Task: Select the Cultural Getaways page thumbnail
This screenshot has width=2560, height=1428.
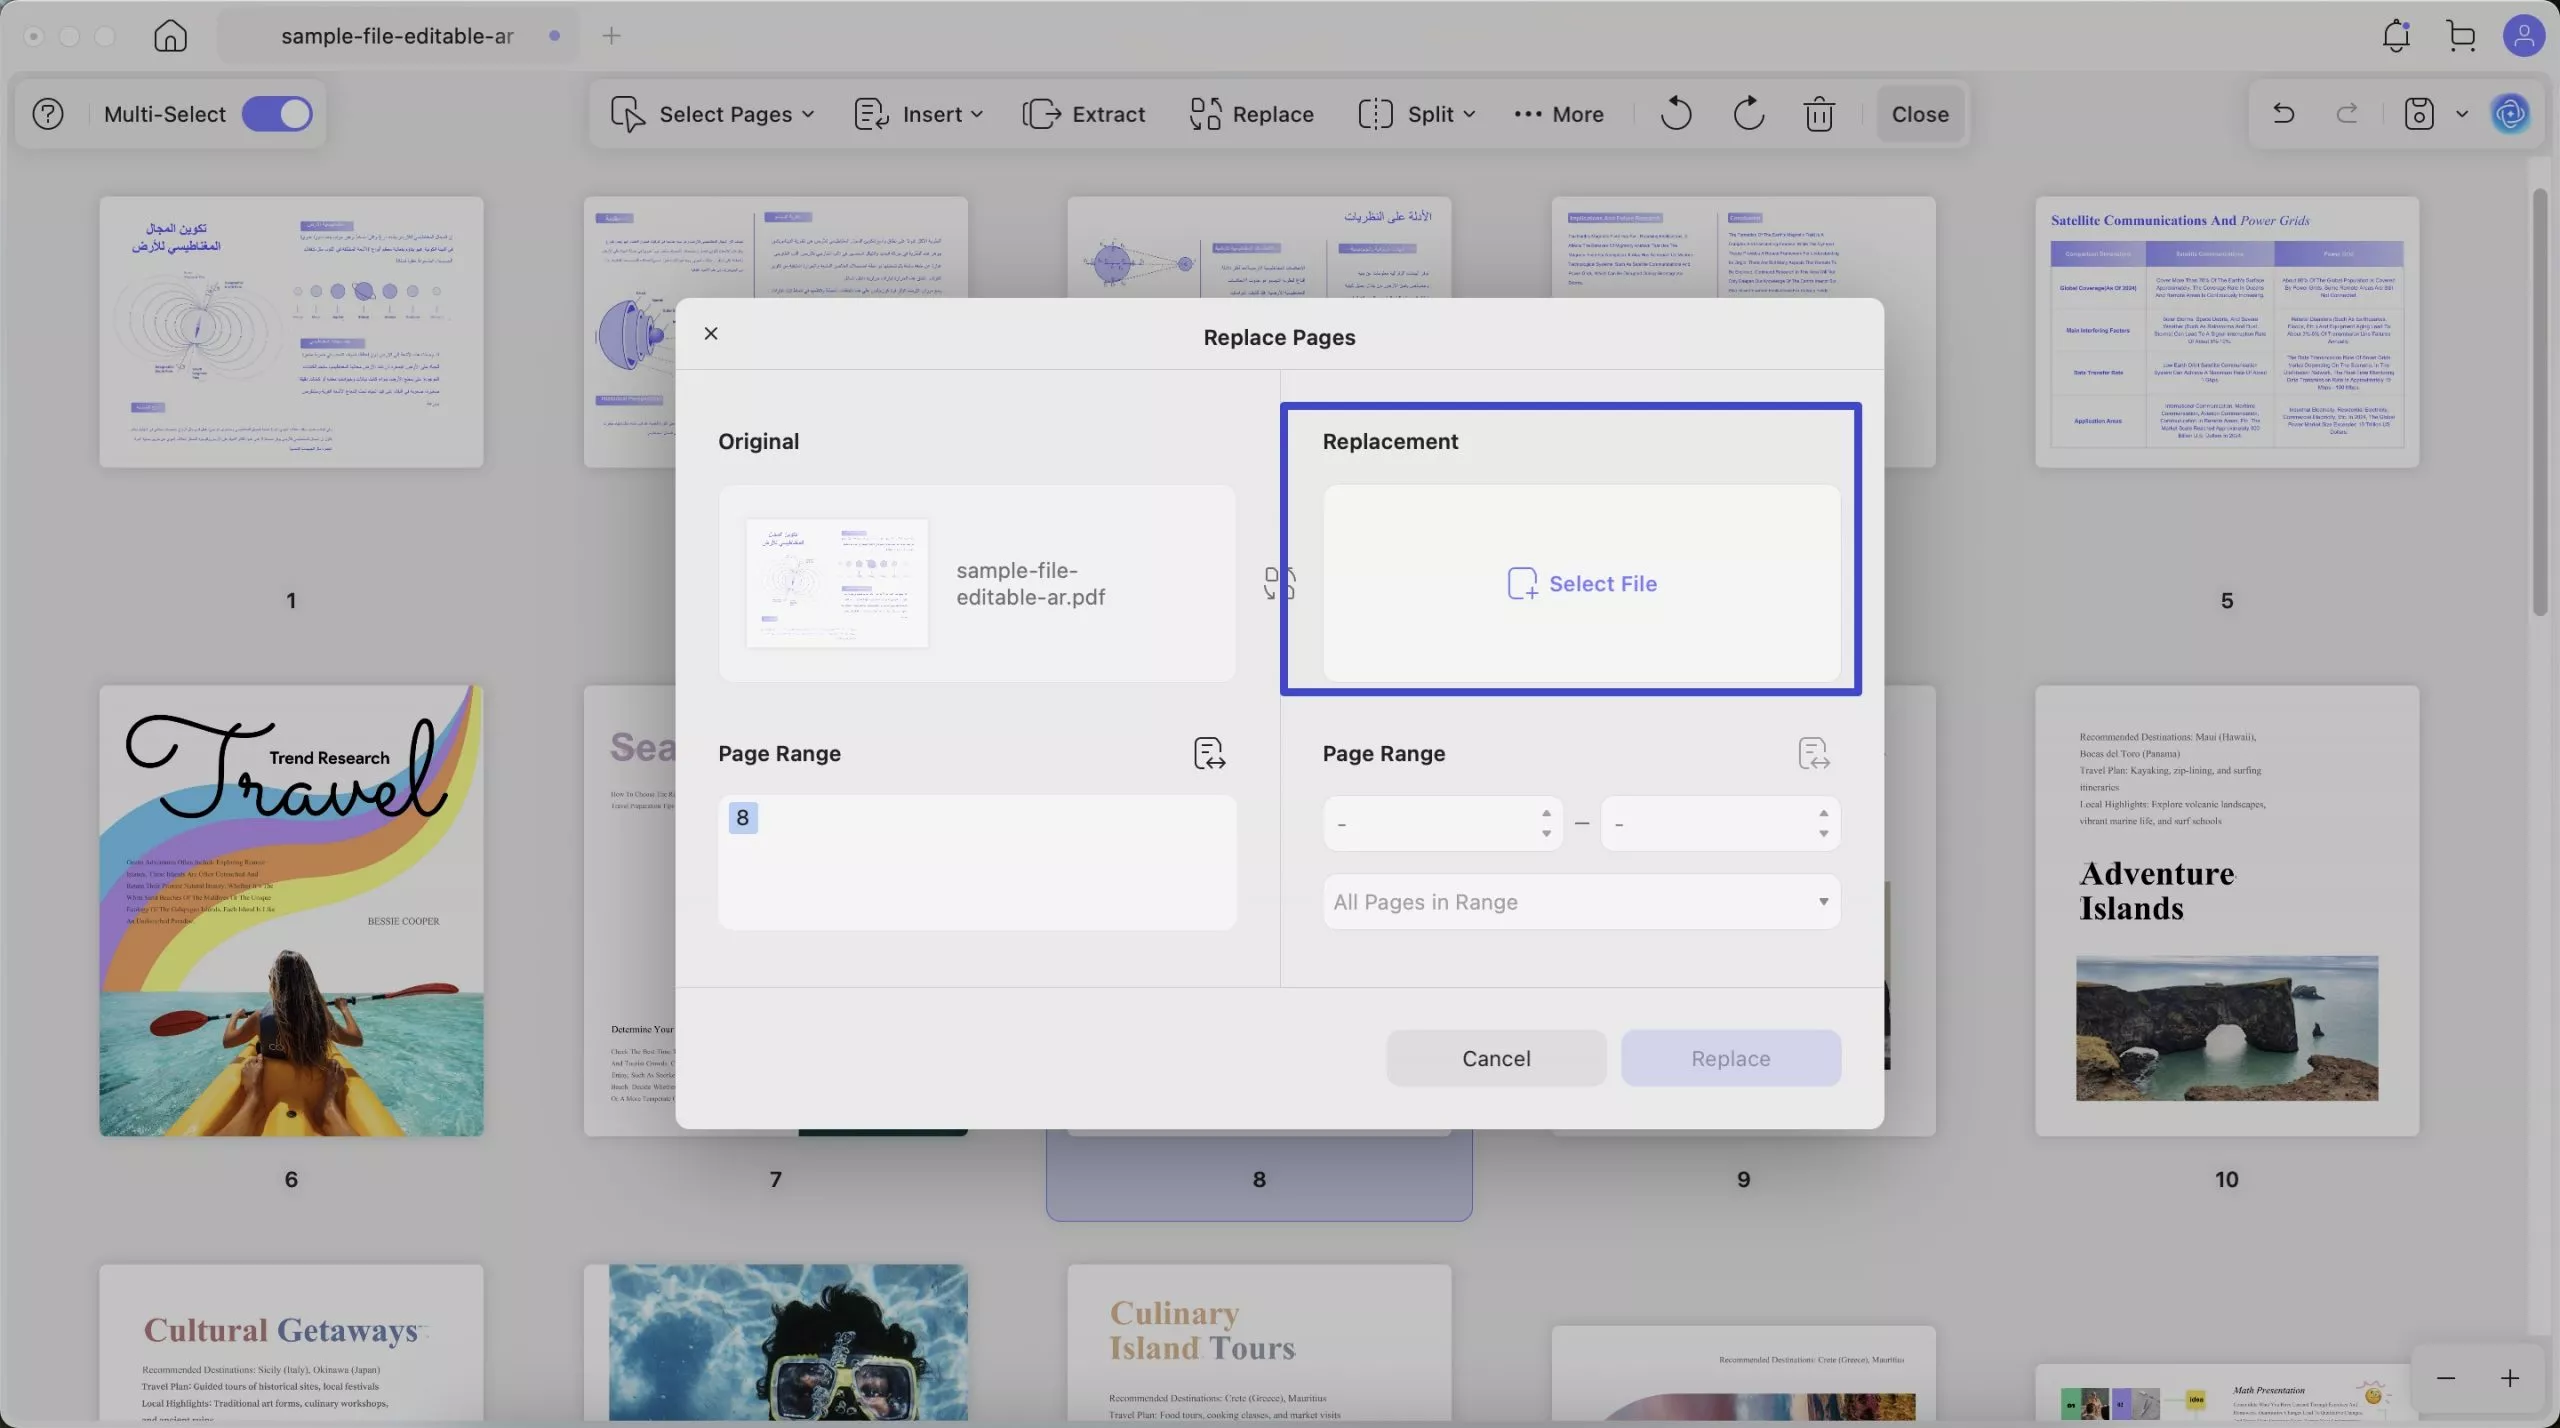Action: 291,1343
